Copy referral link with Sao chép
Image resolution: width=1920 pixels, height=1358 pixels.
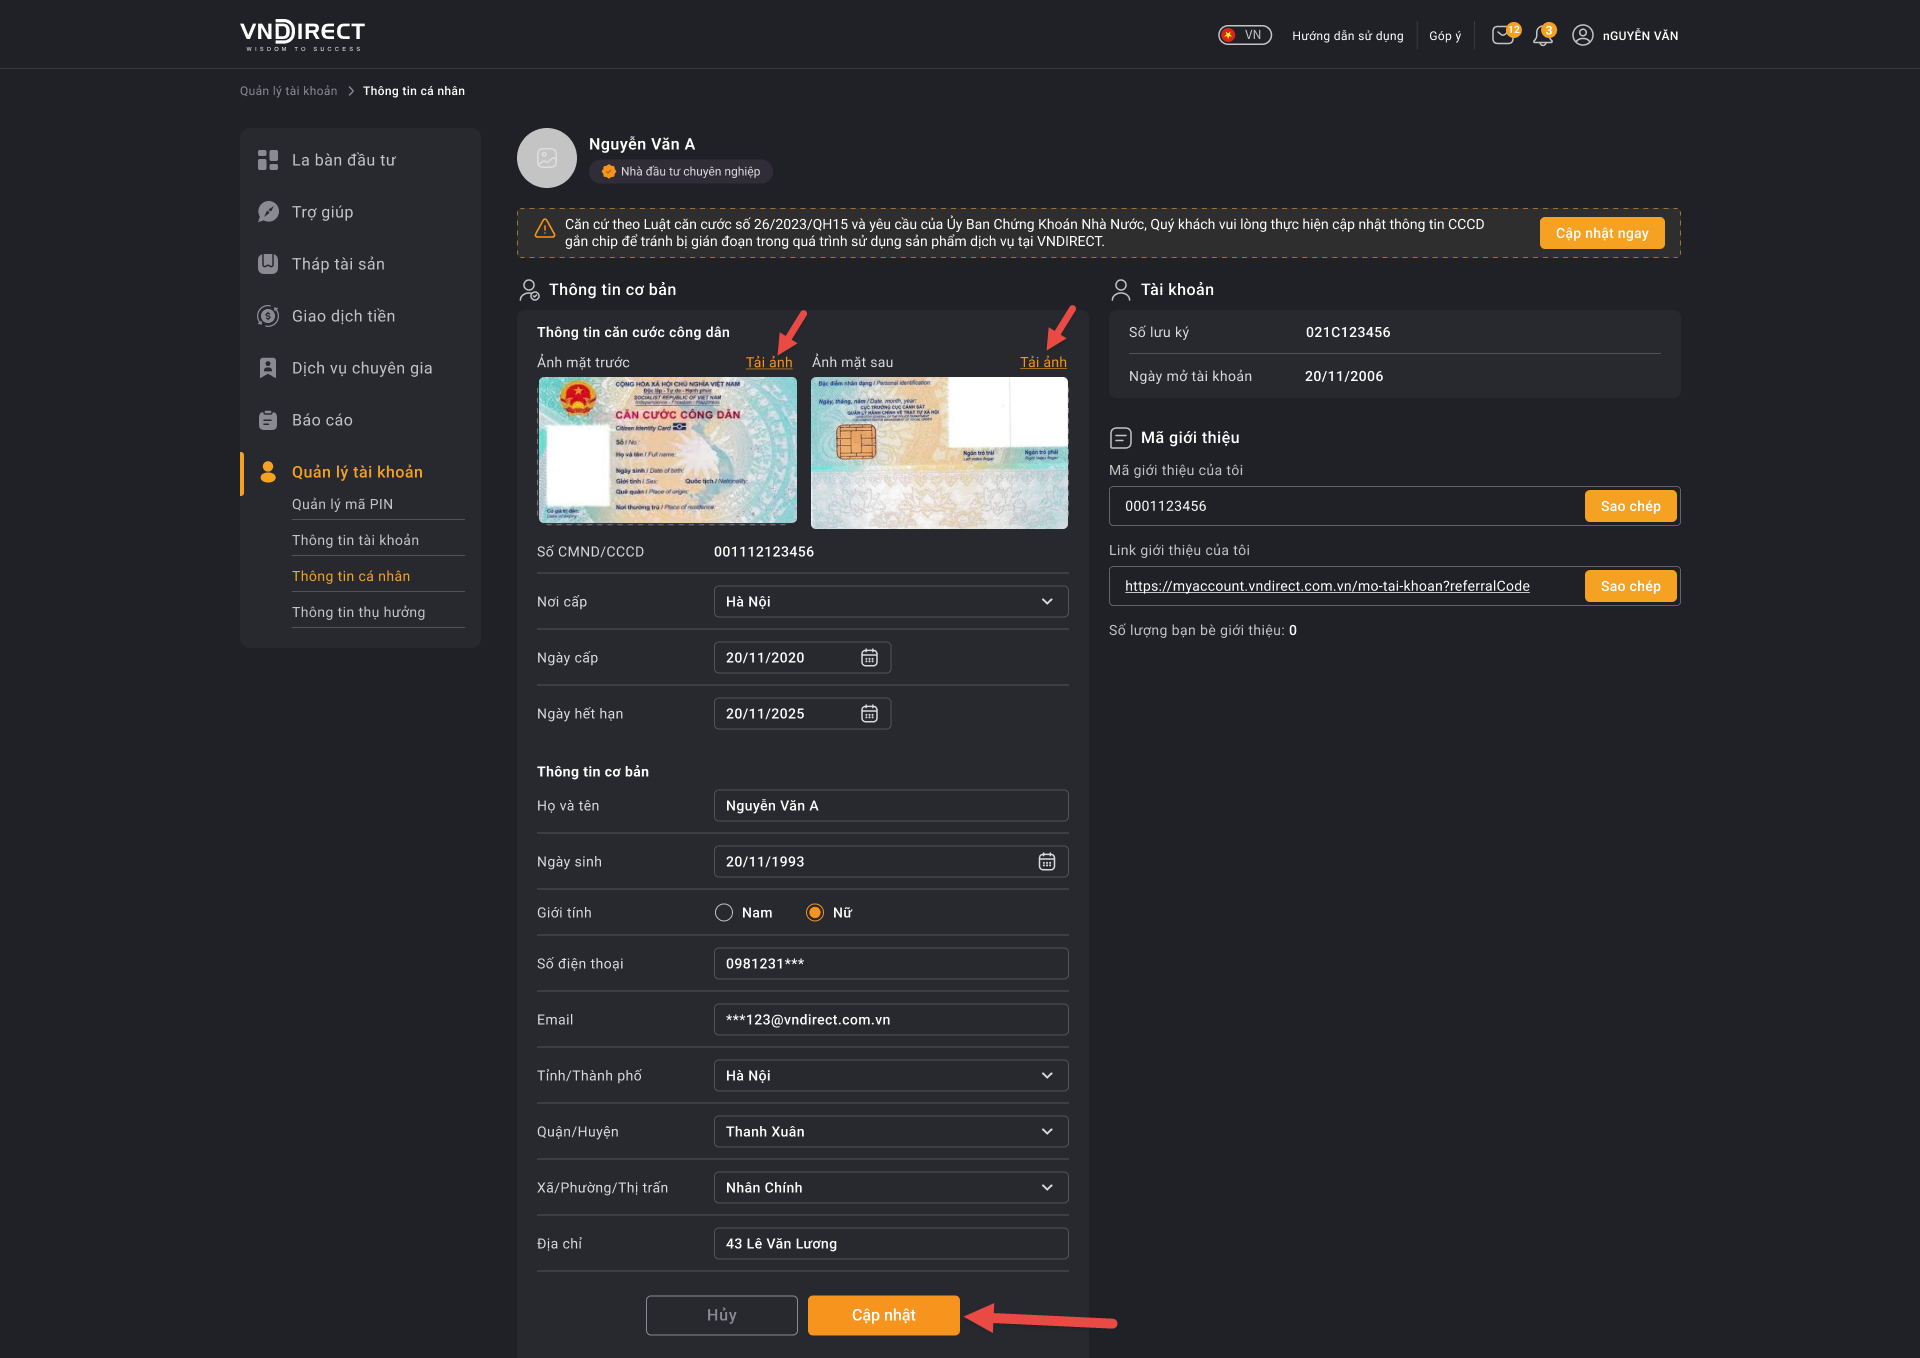coord(1630,586)
